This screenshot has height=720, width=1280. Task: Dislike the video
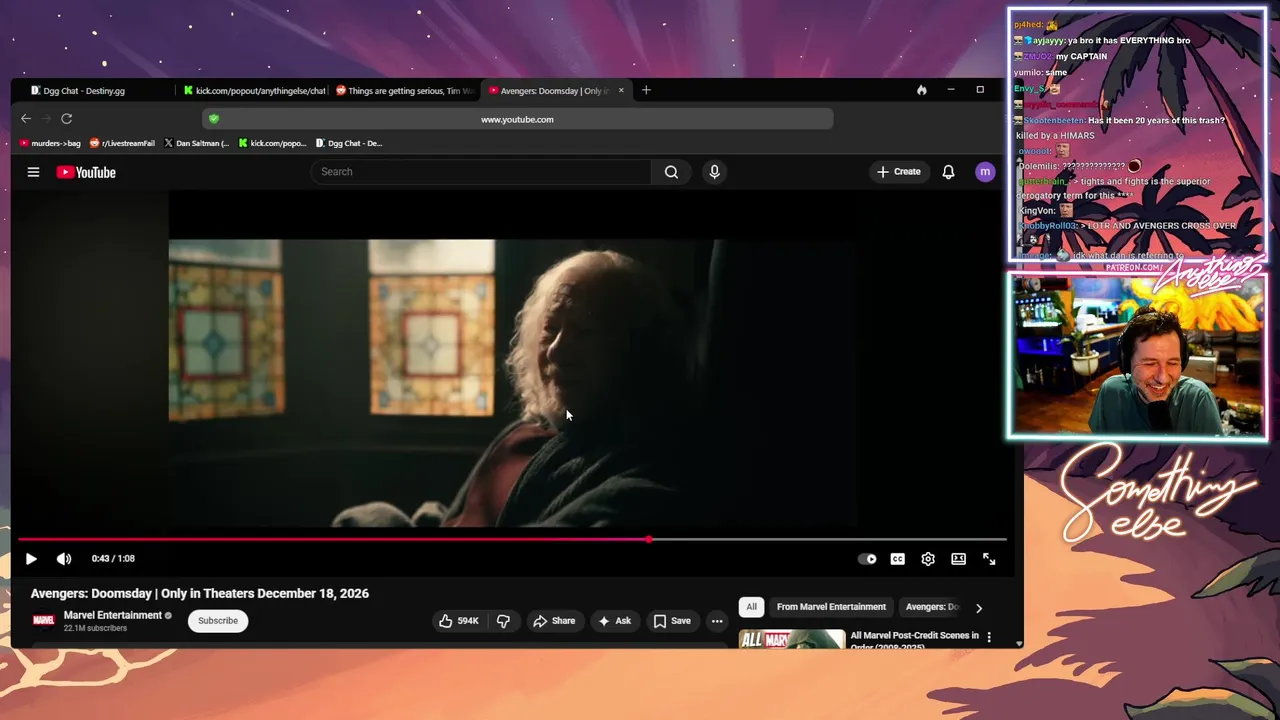tap(503, 621)
